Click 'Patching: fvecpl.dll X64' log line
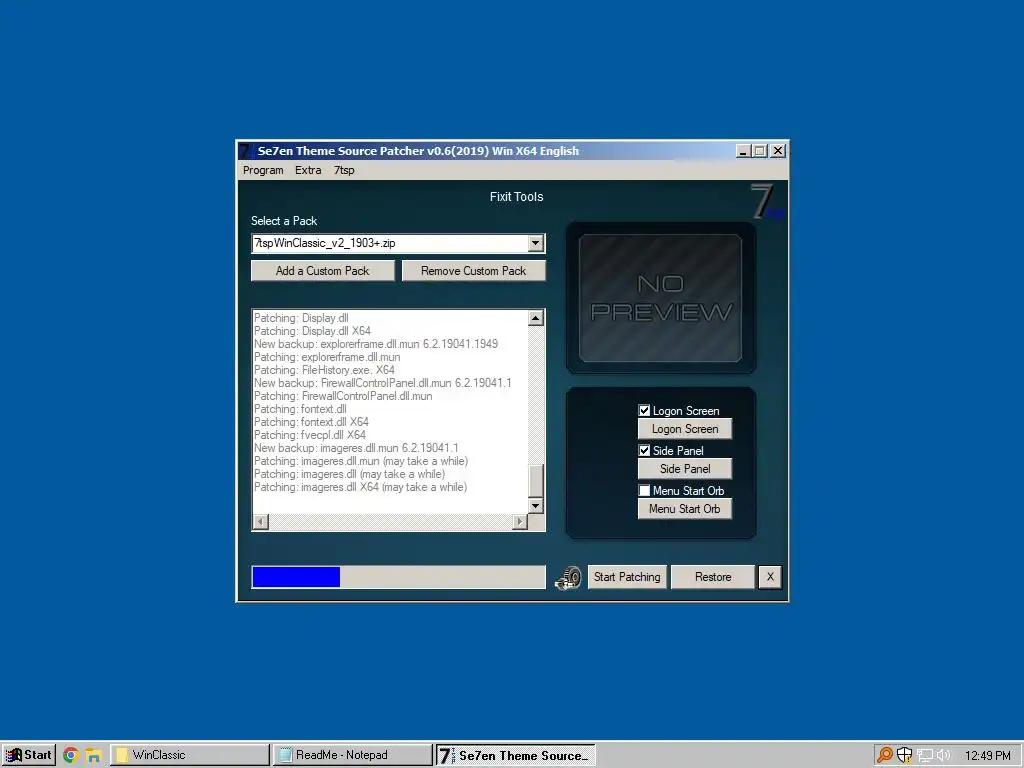 pos(310,435)
